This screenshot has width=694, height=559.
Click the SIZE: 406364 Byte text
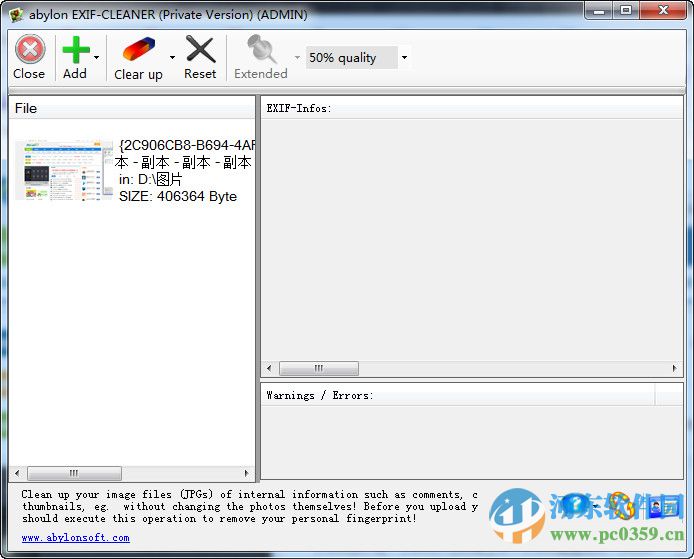tap(178, 196)
